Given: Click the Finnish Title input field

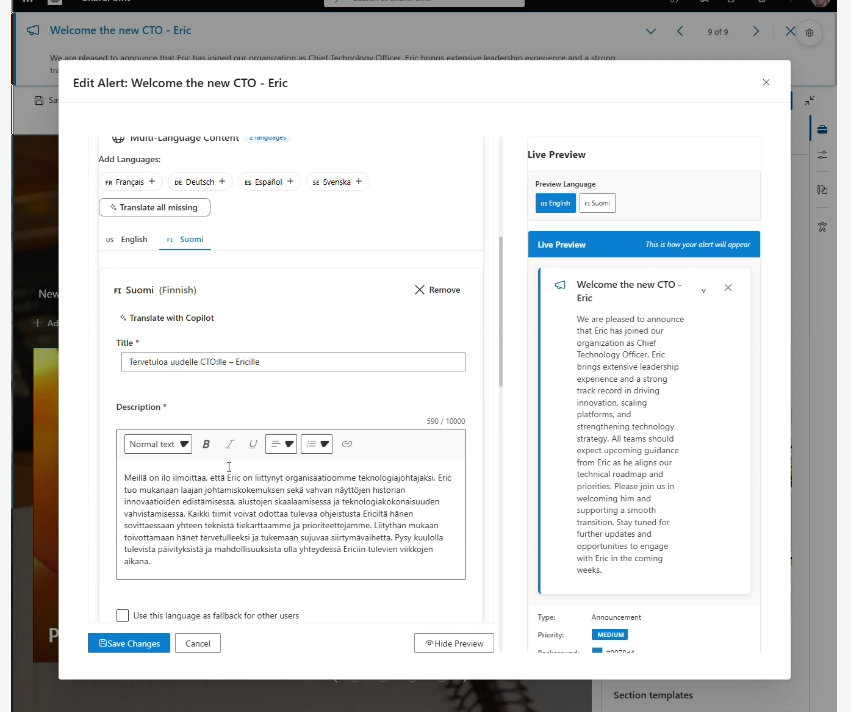Looking at the screenshot, I should point(291,362).
